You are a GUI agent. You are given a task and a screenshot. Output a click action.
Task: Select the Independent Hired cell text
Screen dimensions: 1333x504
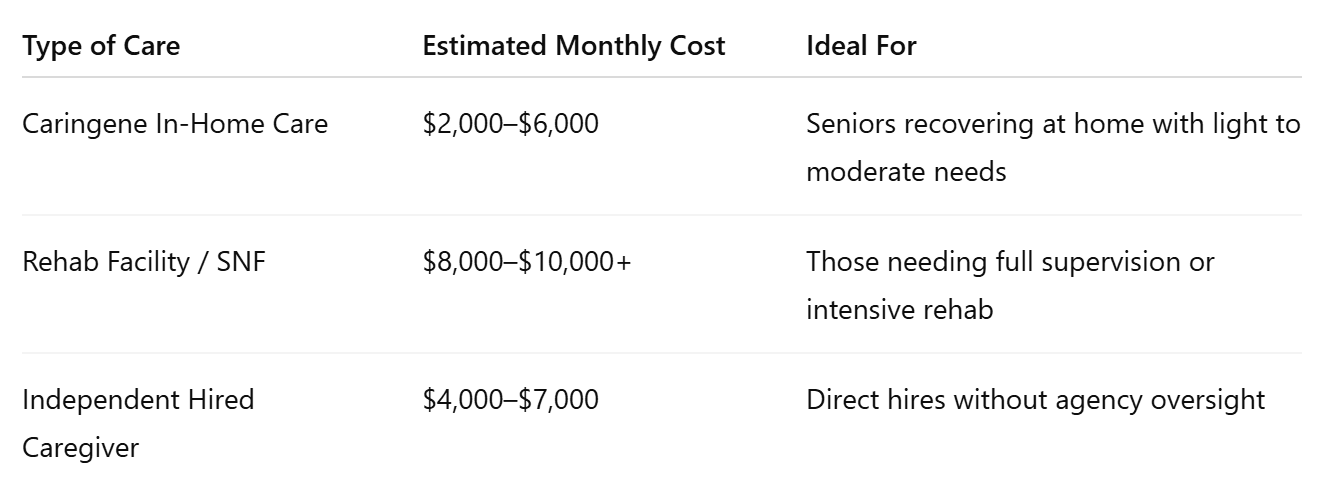tap(138, 401)
